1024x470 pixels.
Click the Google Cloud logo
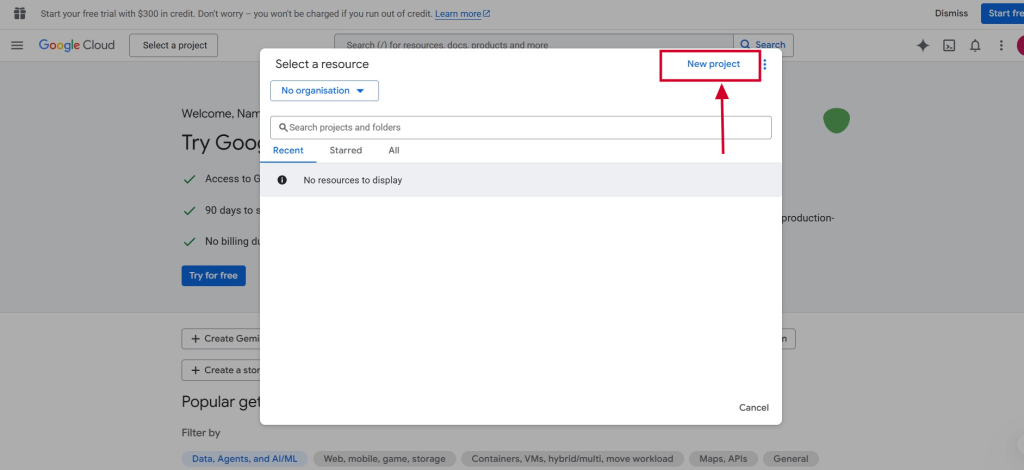[76, 45]
